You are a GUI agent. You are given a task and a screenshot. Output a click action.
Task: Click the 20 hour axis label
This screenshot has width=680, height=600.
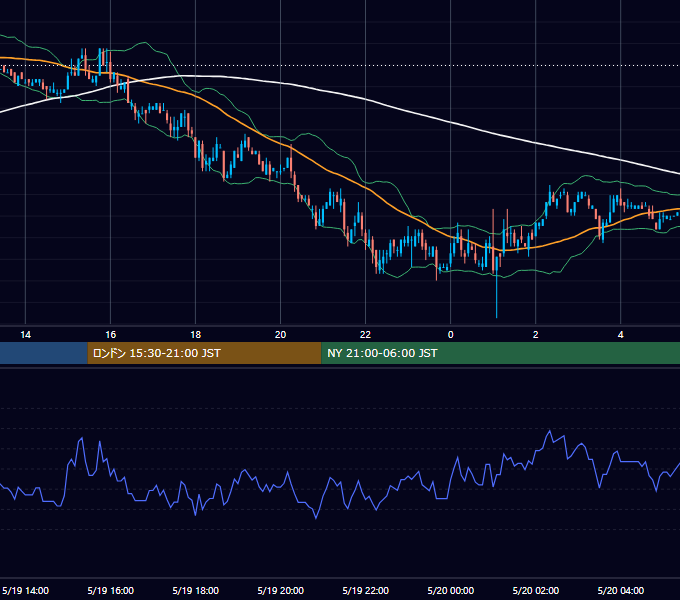click(281, 335)
